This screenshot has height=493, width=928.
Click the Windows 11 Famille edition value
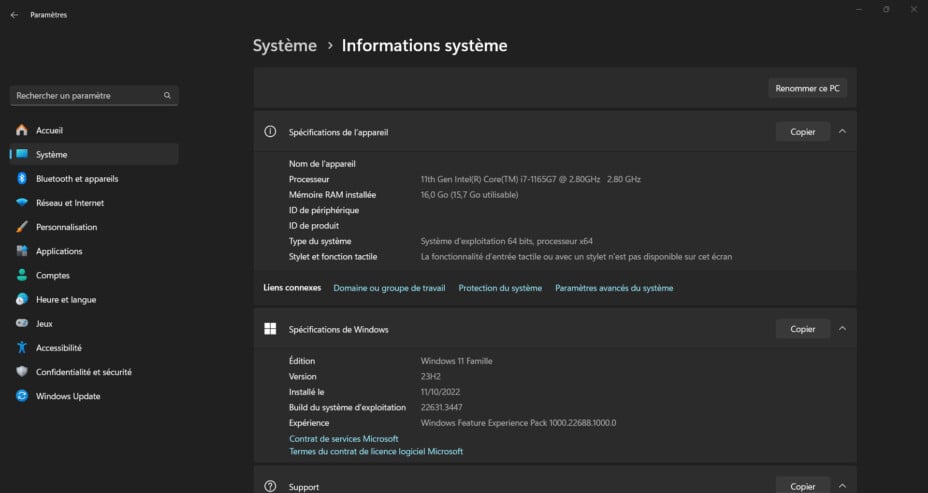point(456,361)
